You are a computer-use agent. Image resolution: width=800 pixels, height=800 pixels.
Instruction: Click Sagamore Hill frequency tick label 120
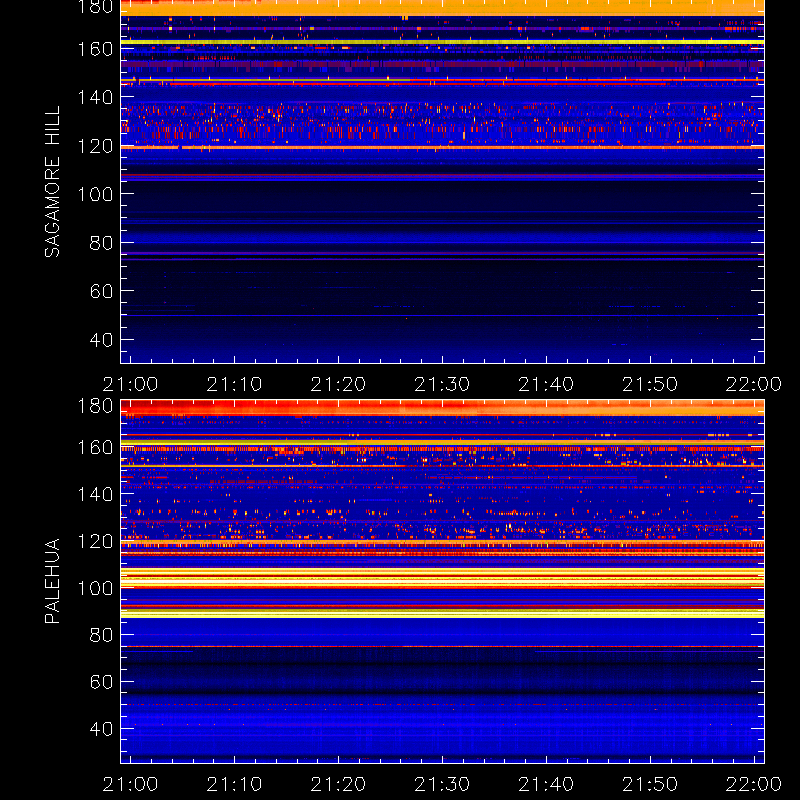click(95, 146)
